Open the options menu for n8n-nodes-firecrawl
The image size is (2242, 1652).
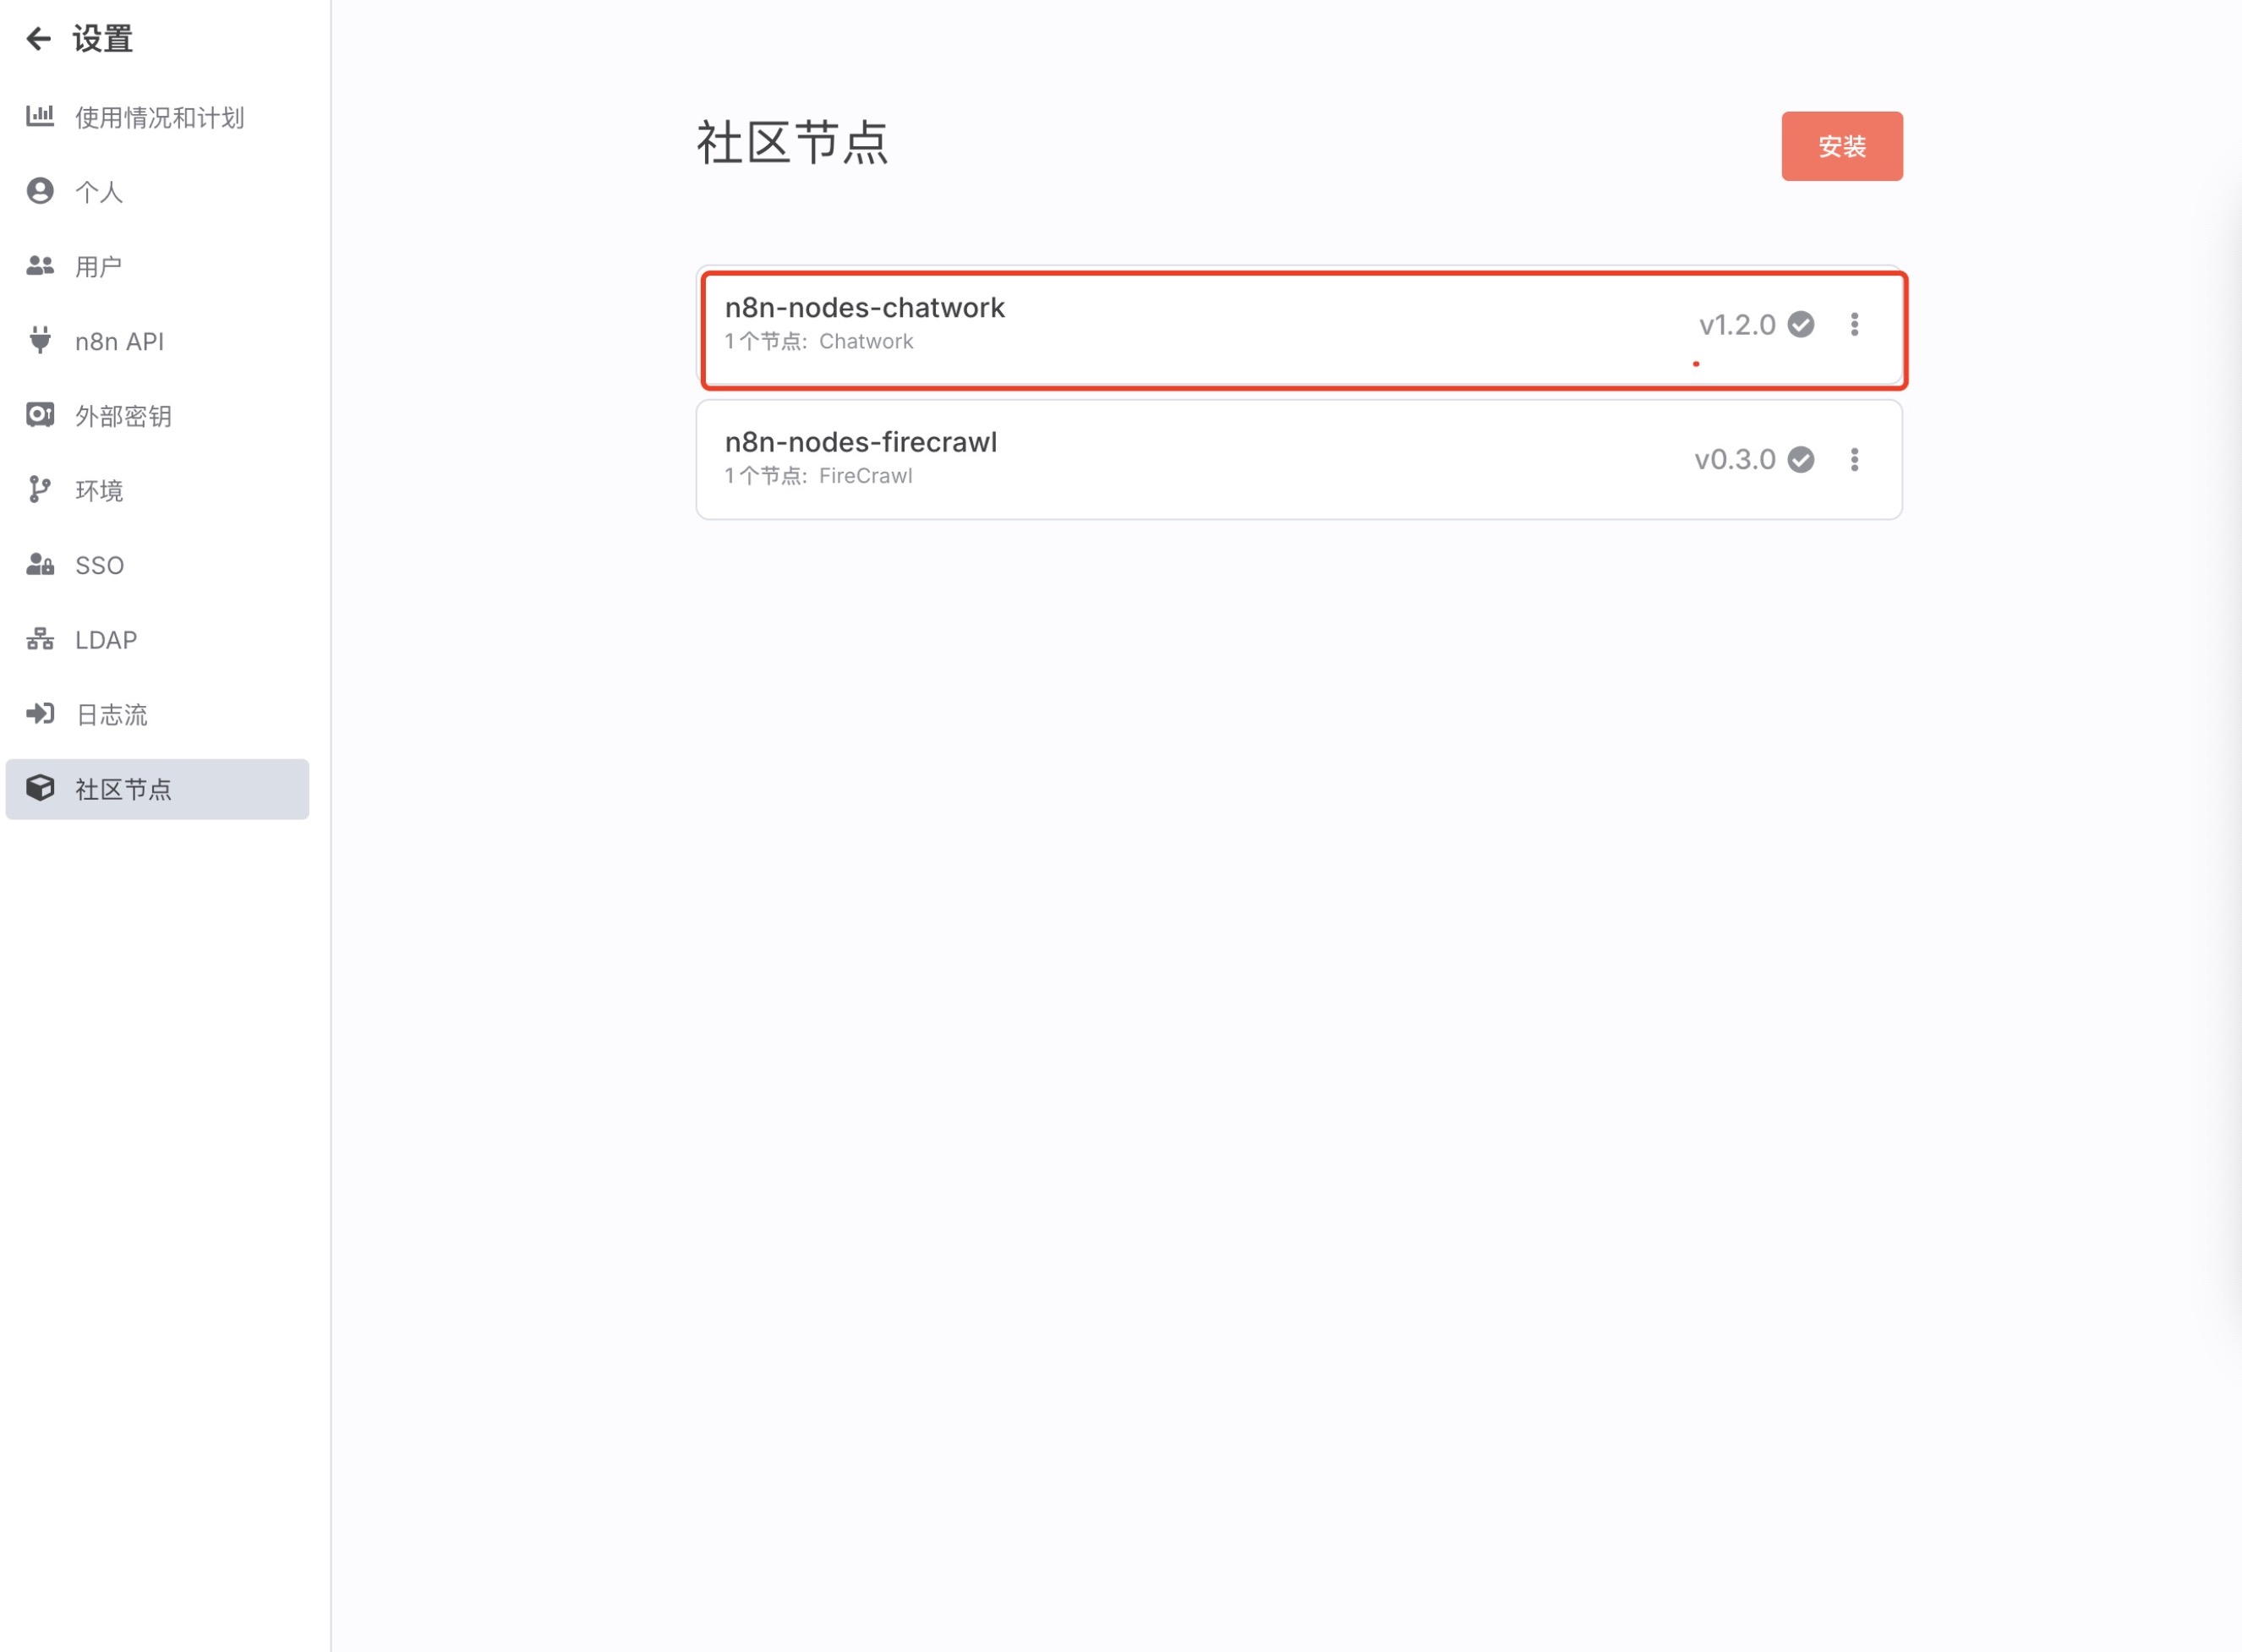point(1855,459)
